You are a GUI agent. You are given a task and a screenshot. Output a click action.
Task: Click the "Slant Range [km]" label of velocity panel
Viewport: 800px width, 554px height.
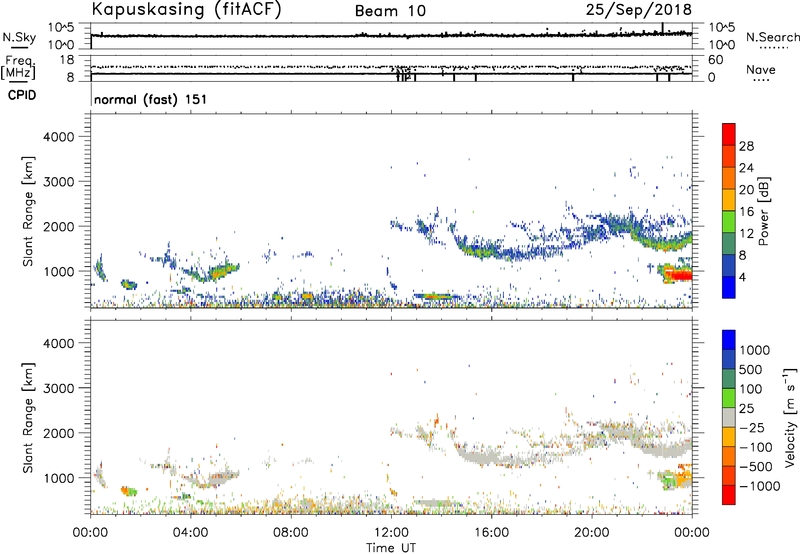28,418
